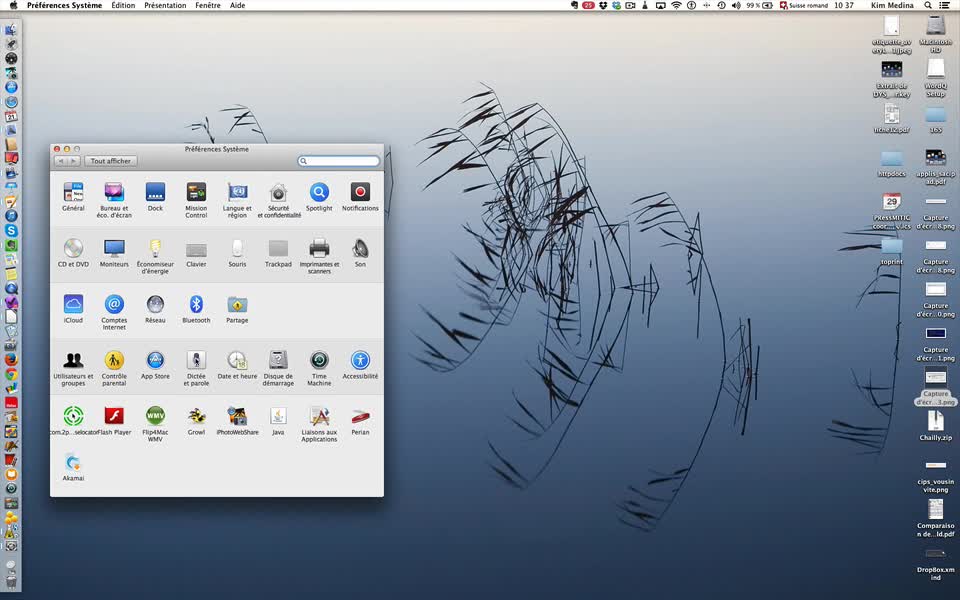Open Chailly.zip on the desktop

pos(935,421)
